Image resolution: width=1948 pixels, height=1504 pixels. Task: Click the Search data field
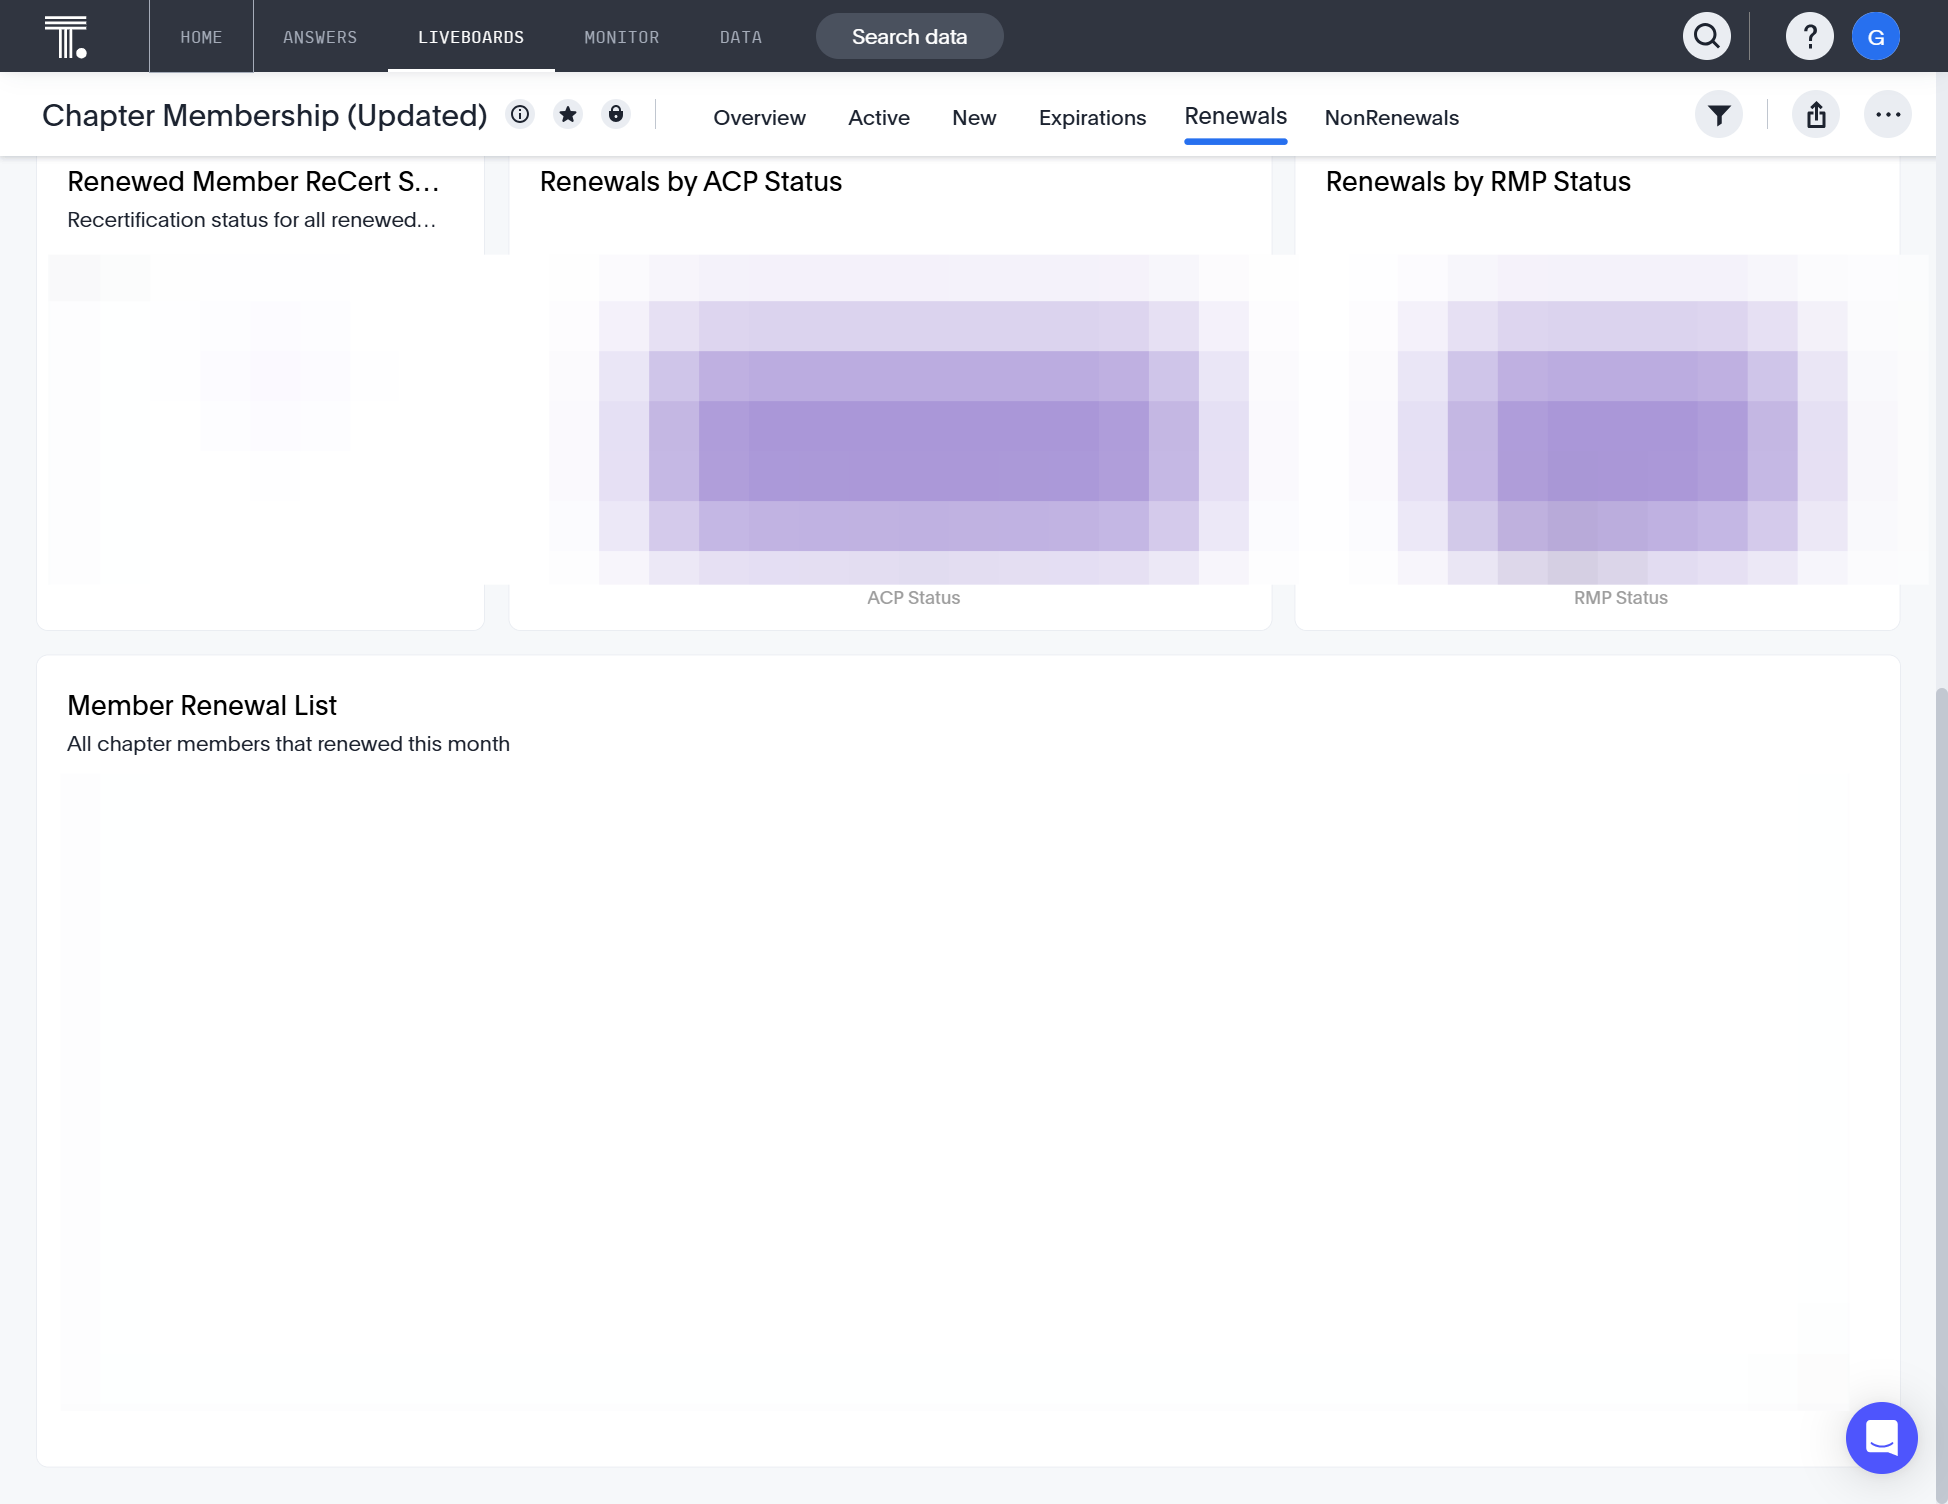pos(910,37)
